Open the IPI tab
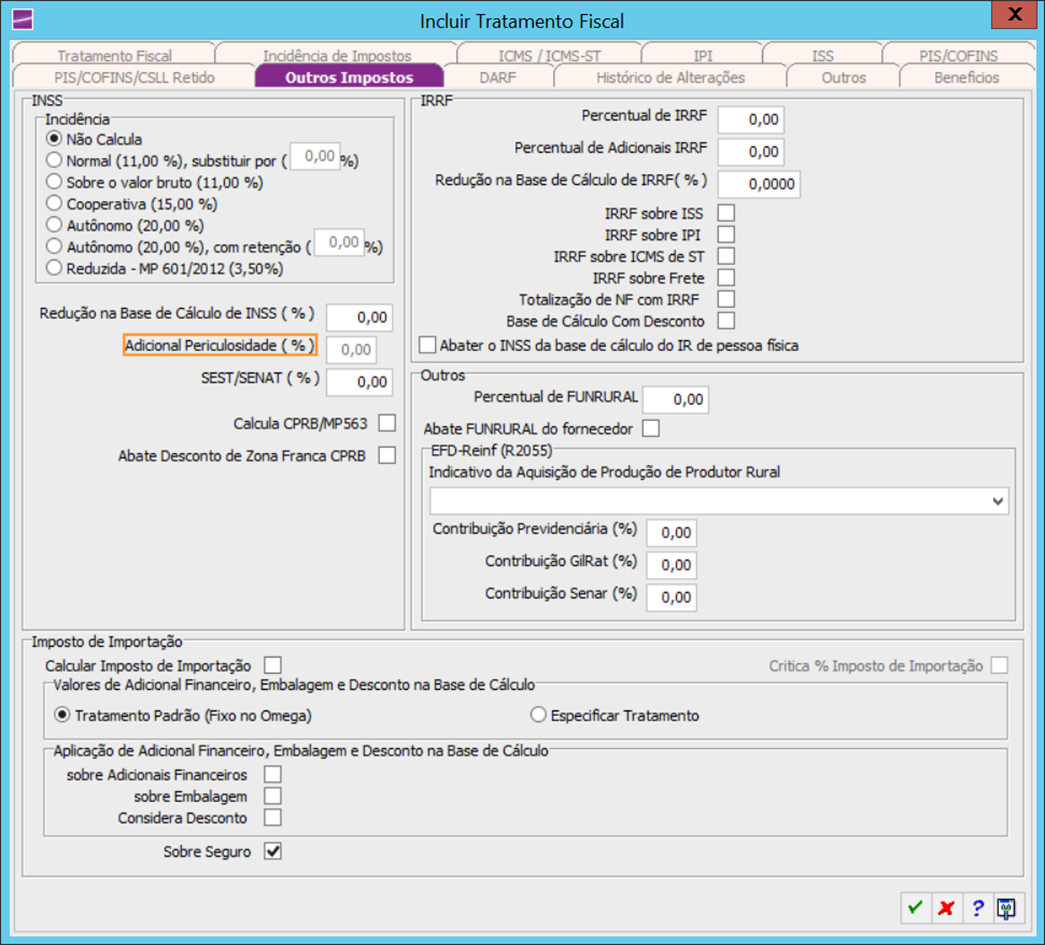The width and height of the screenshot is (1045, 945). click(x=702, y=55)
